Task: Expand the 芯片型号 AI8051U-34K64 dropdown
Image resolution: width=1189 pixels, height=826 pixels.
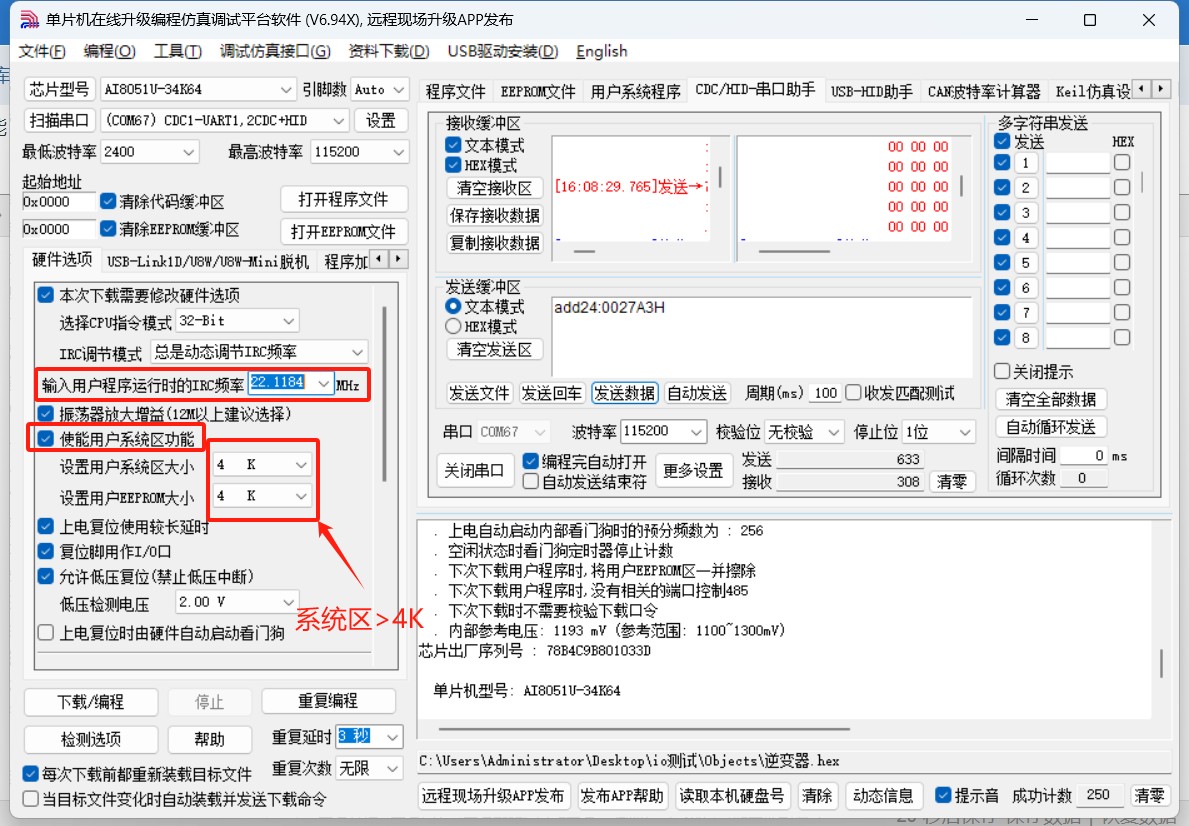Action: tap(286, 90)
